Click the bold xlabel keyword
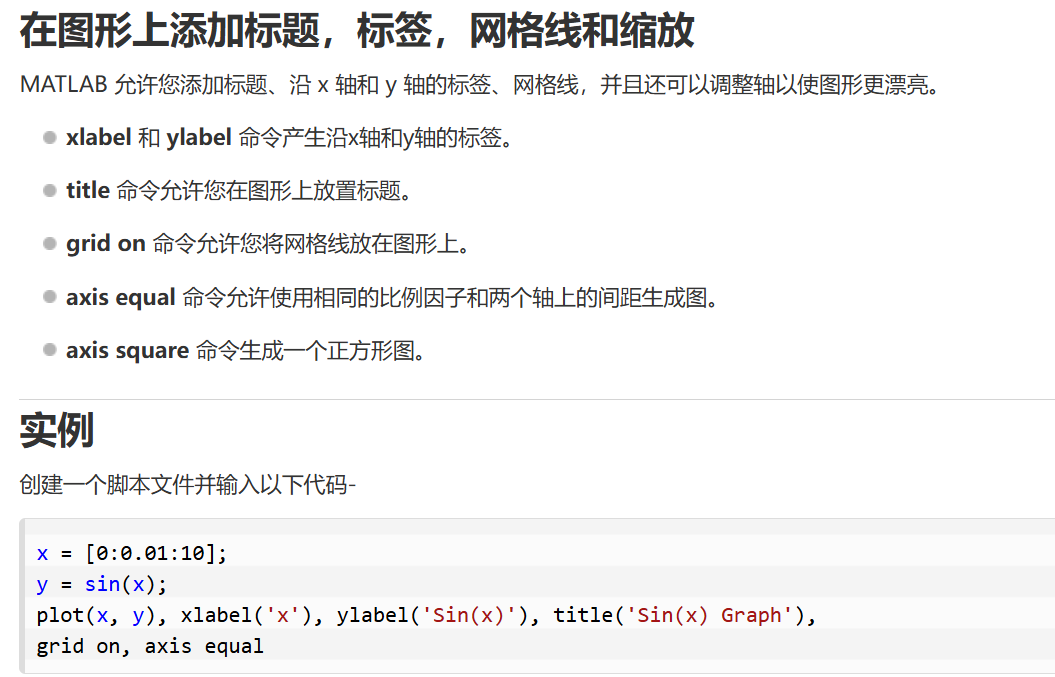 (98, 137)
